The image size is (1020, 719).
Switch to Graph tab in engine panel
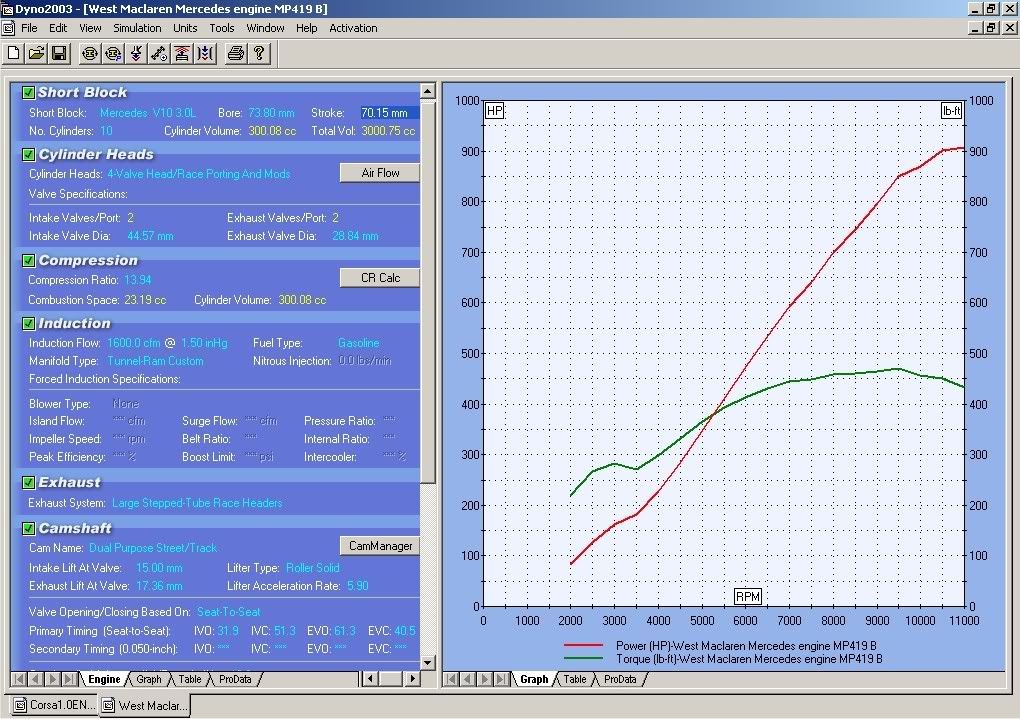click(x=148, y=679)
